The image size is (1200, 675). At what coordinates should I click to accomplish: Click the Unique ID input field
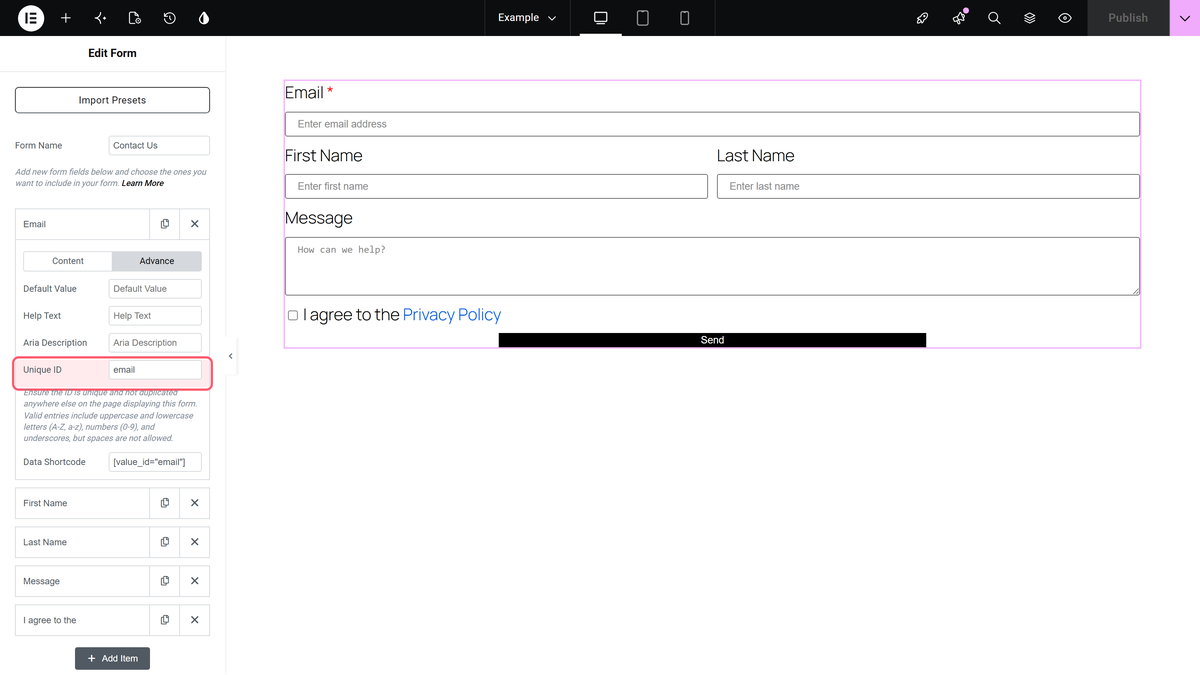pyautogui.click(x=155, y=370)
